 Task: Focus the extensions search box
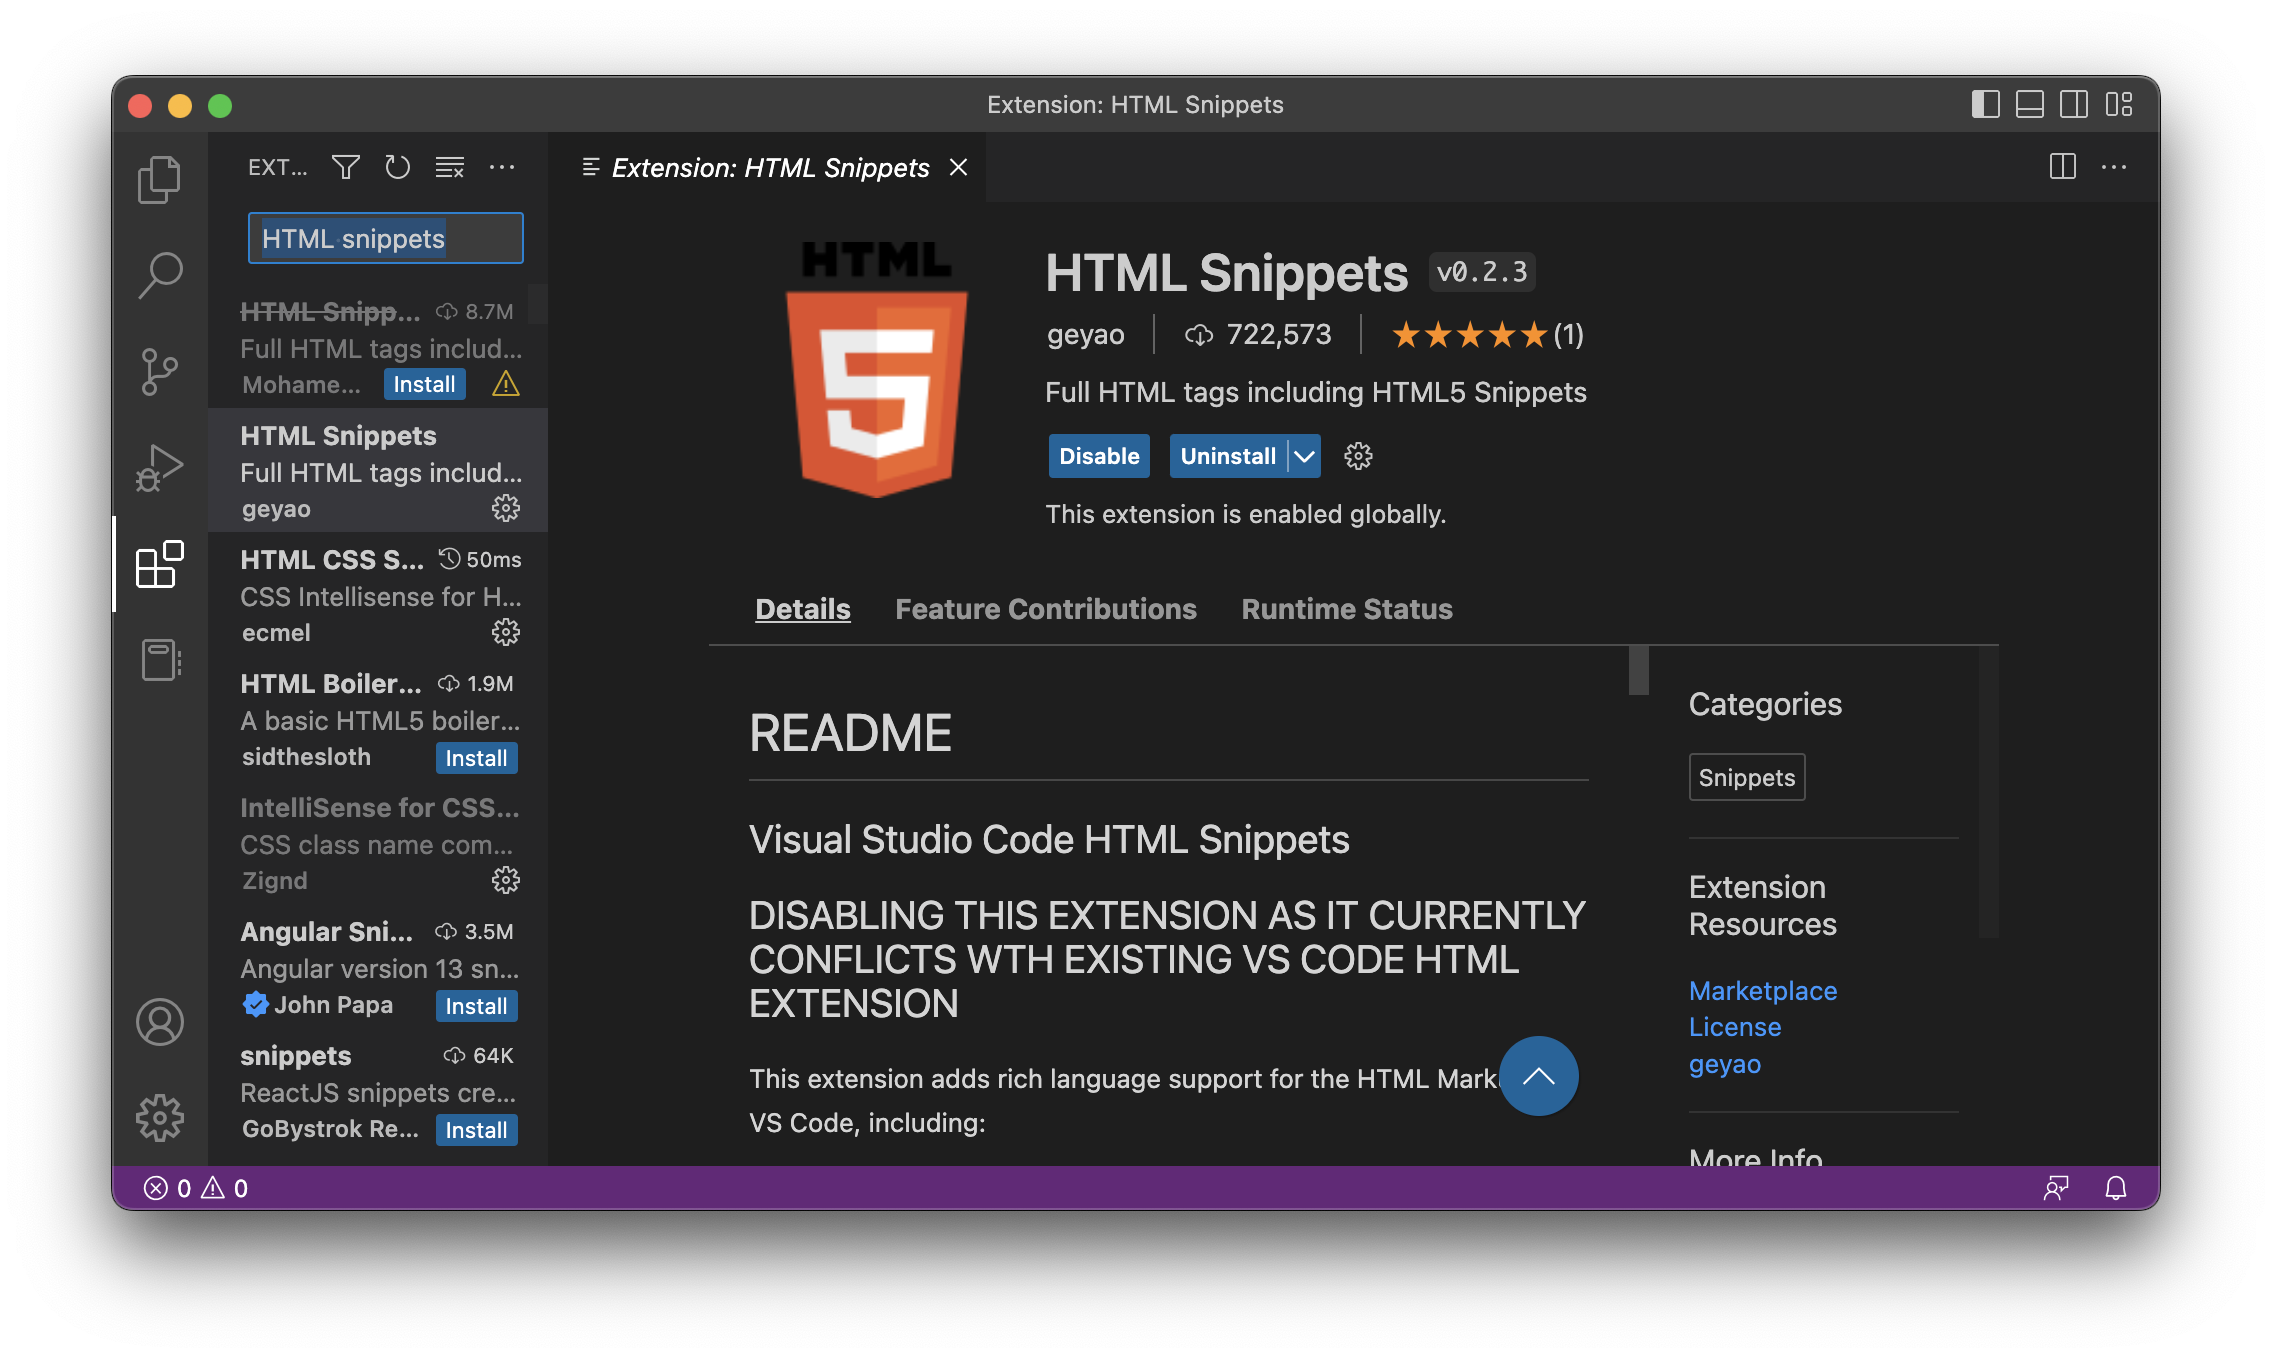pos(385,238)
